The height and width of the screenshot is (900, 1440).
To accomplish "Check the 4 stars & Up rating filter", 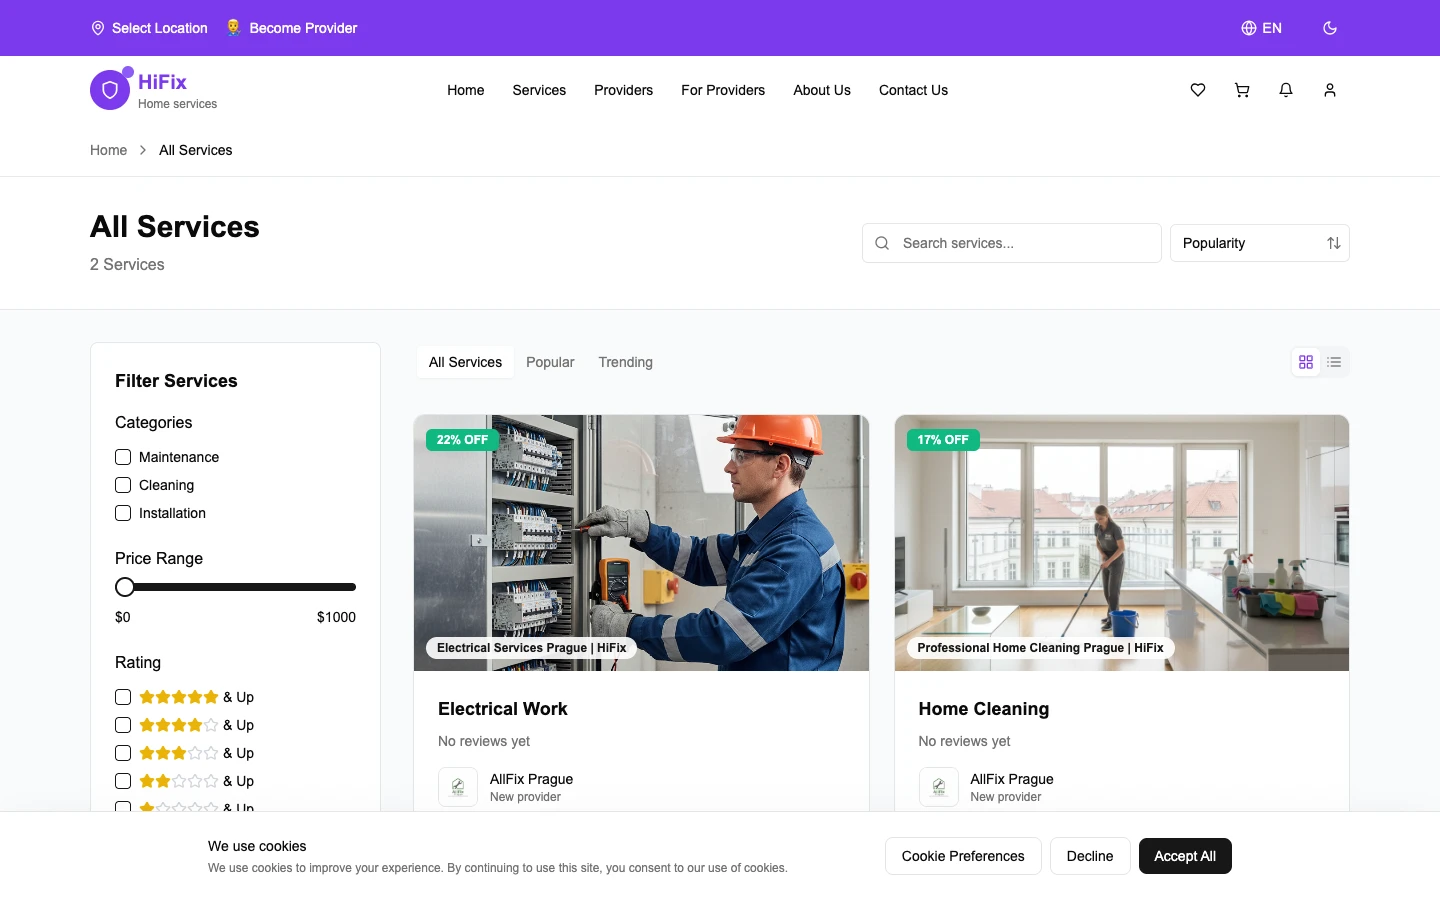I will click(x=123, y=725).
